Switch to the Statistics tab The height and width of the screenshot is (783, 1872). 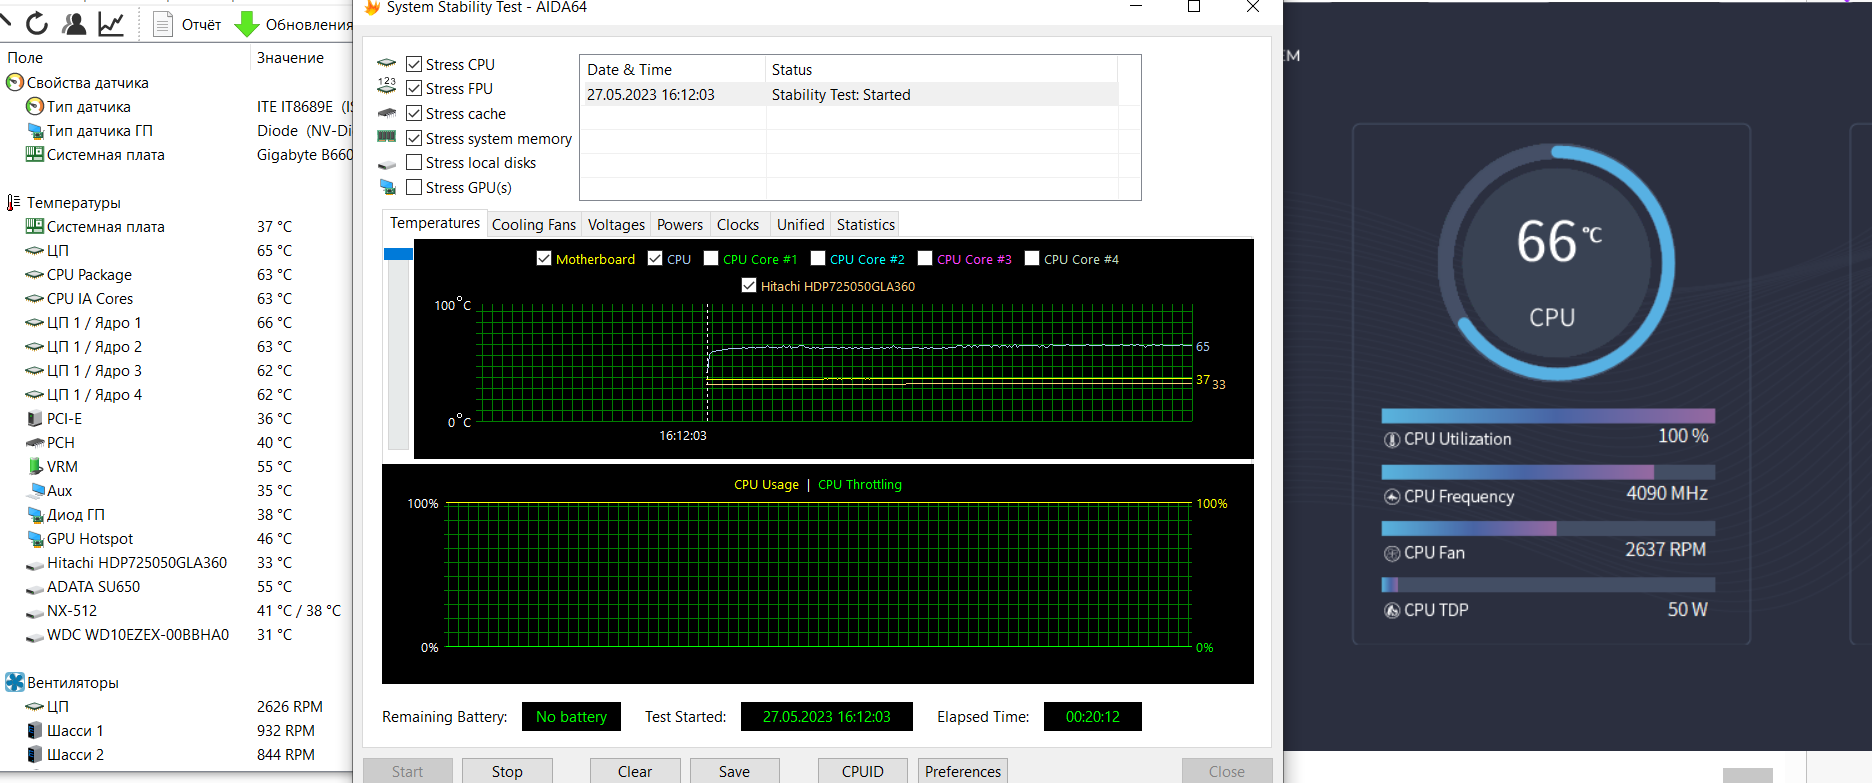866,225
